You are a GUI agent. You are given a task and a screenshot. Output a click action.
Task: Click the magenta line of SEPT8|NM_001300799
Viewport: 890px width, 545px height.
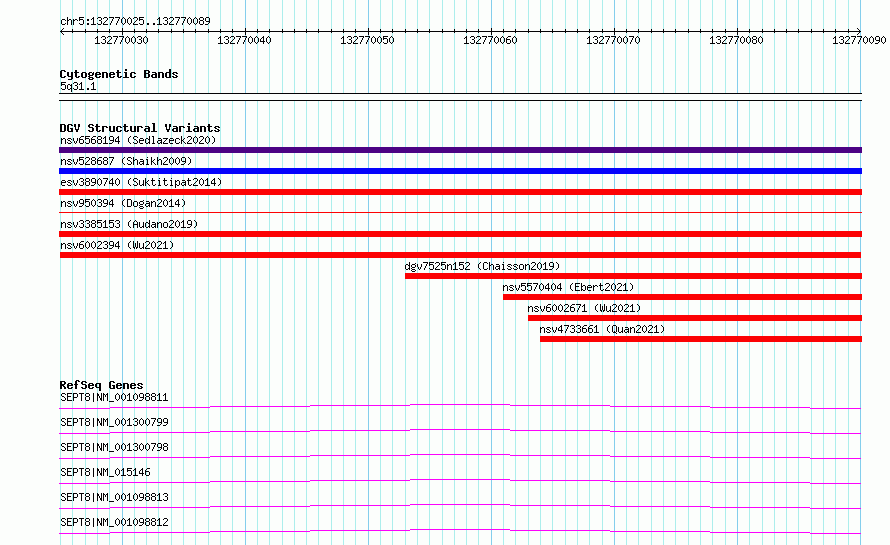(460, 431)
